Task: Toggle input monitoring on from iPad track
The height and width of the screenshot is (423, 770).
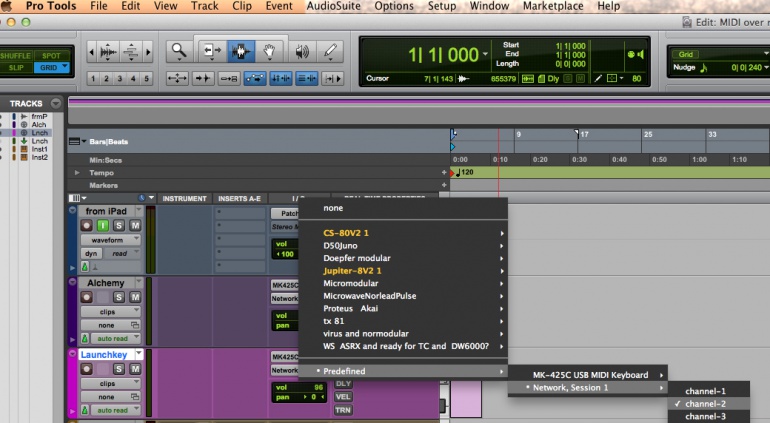Action: click(x=103, y=226)
